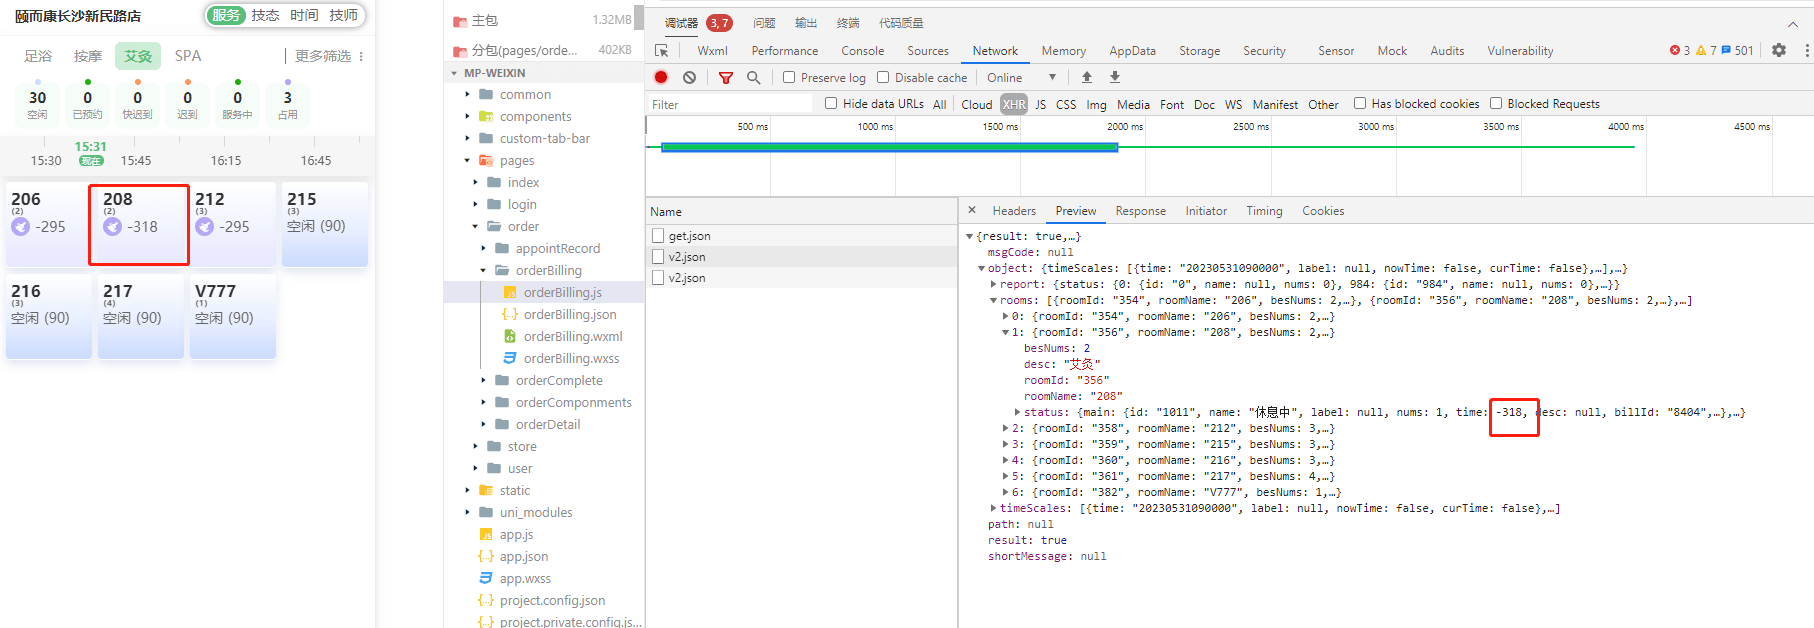Click the 主包 main package icon
This screenshot has height=628, width=1814.
[460, 21]
